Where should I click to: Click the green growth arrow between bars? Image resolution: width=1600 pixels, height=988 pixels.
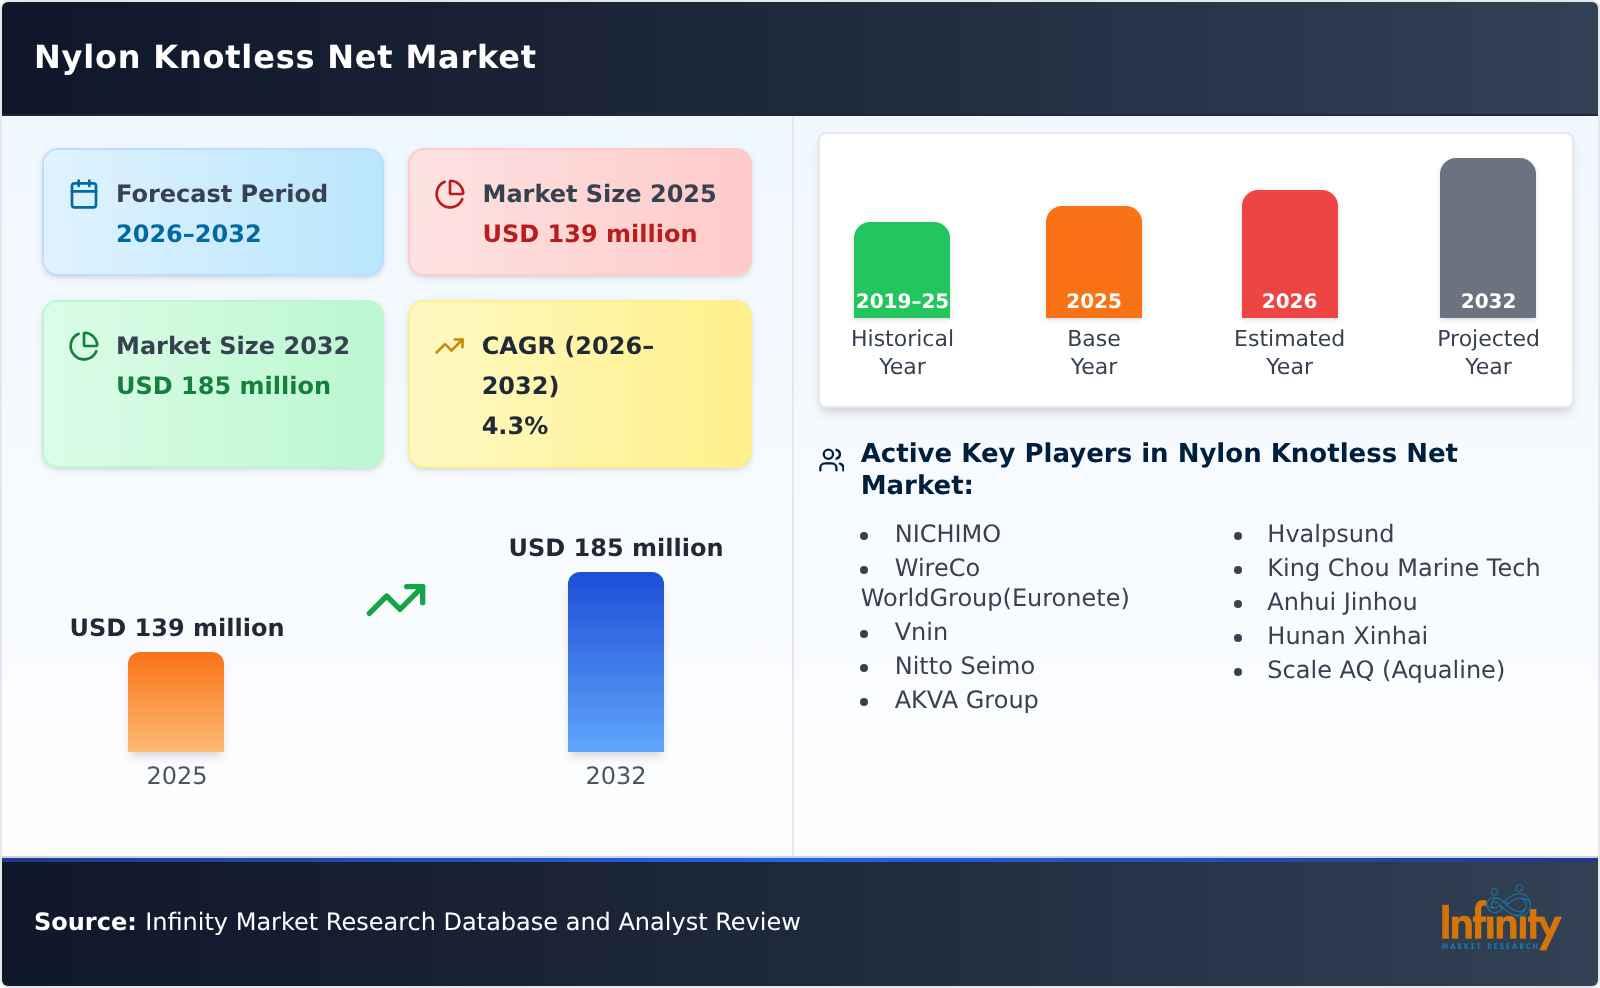[394, 600]
